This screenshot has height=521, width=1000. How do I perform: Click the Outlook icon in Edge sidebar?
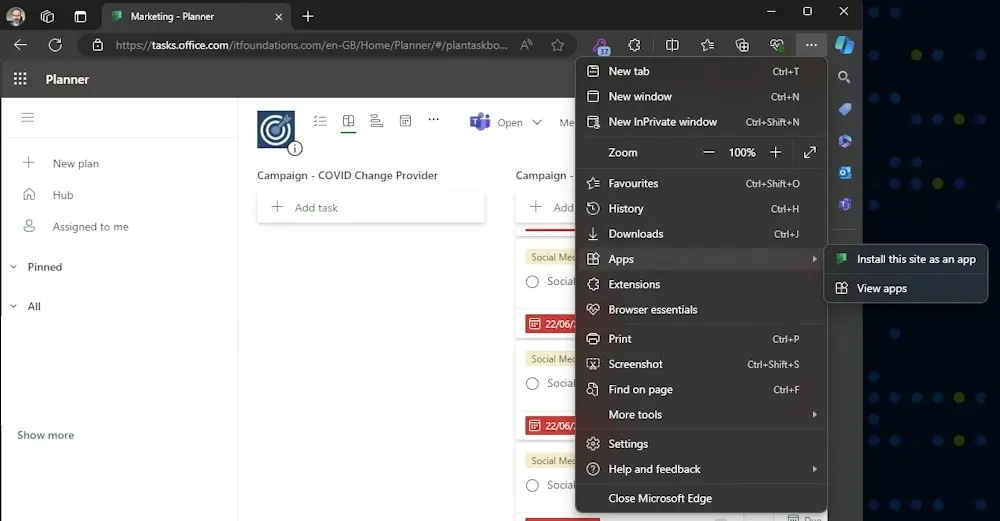point(844,172)
